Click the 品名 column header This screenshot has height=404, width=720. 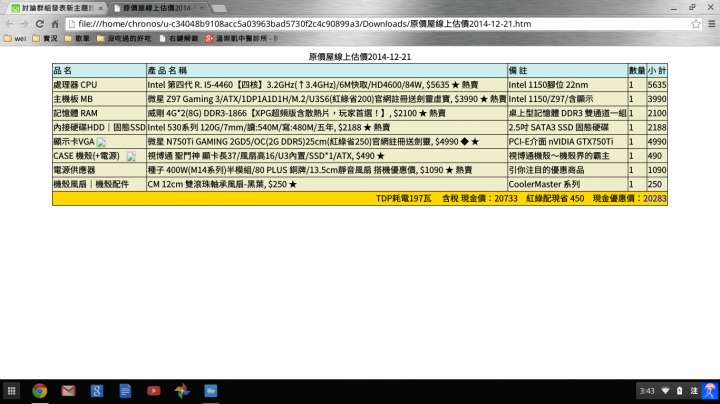[x=99, y=71]
